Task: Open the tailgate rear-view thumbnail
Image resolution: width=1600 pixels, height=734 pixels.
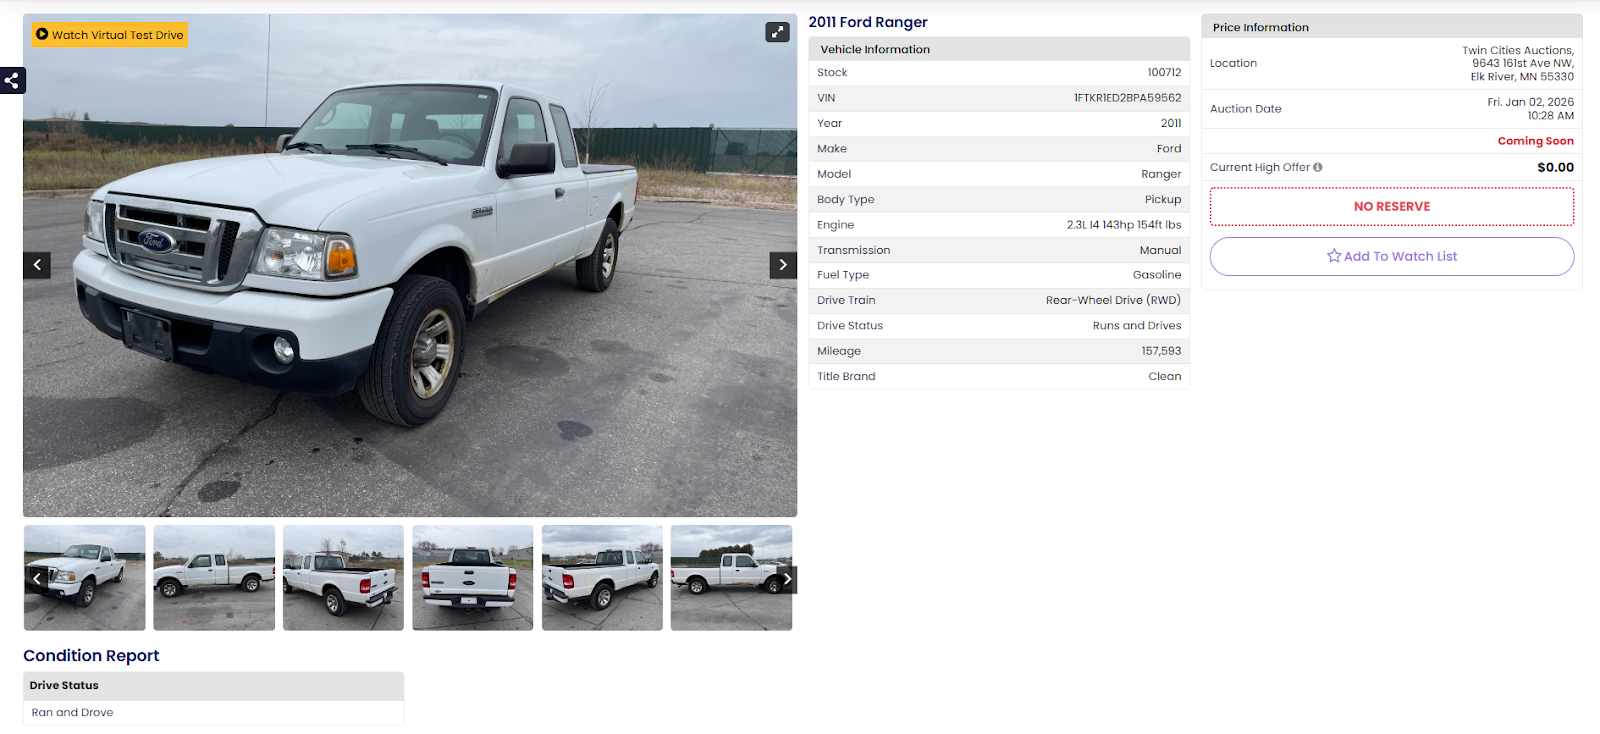Action: tap(473, 578)
